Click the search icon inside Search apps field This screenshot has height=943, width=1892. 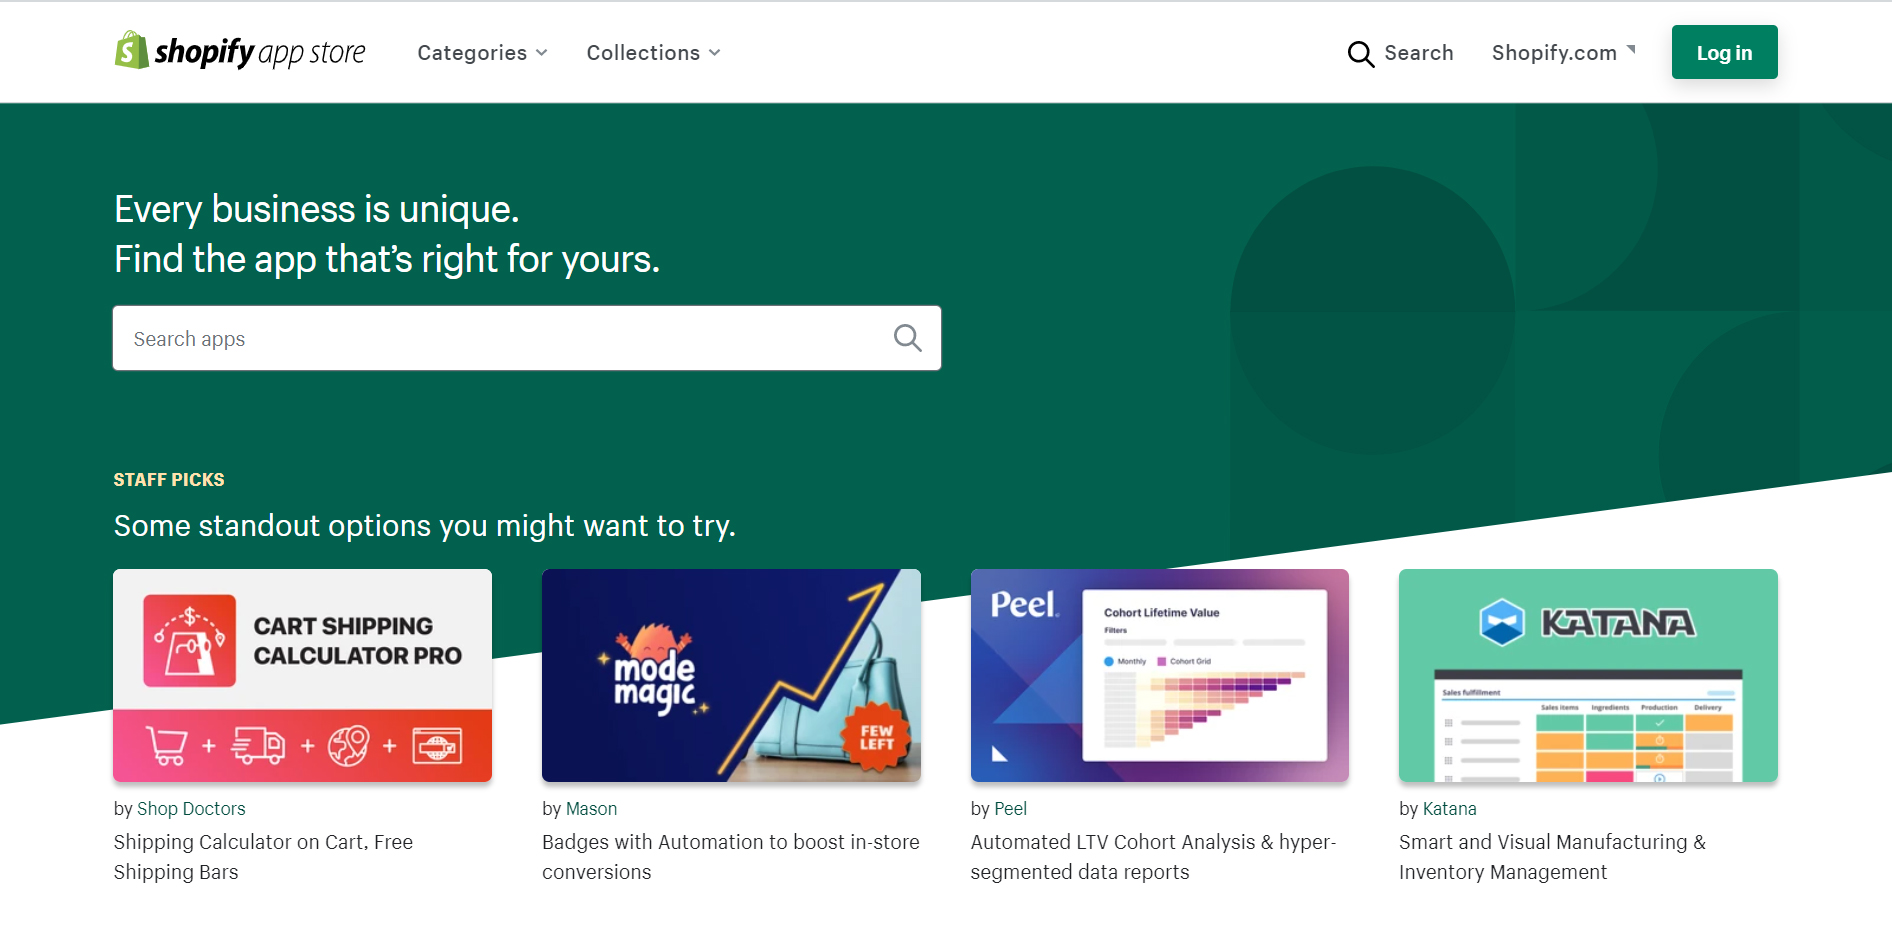click(907, 338)
